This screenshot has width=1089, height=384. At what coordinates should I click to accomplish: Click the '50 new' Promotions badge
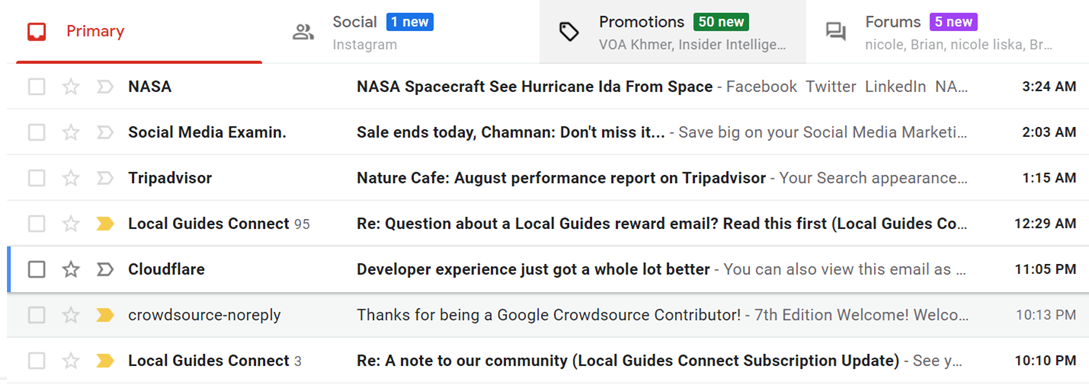pos(722,22)
